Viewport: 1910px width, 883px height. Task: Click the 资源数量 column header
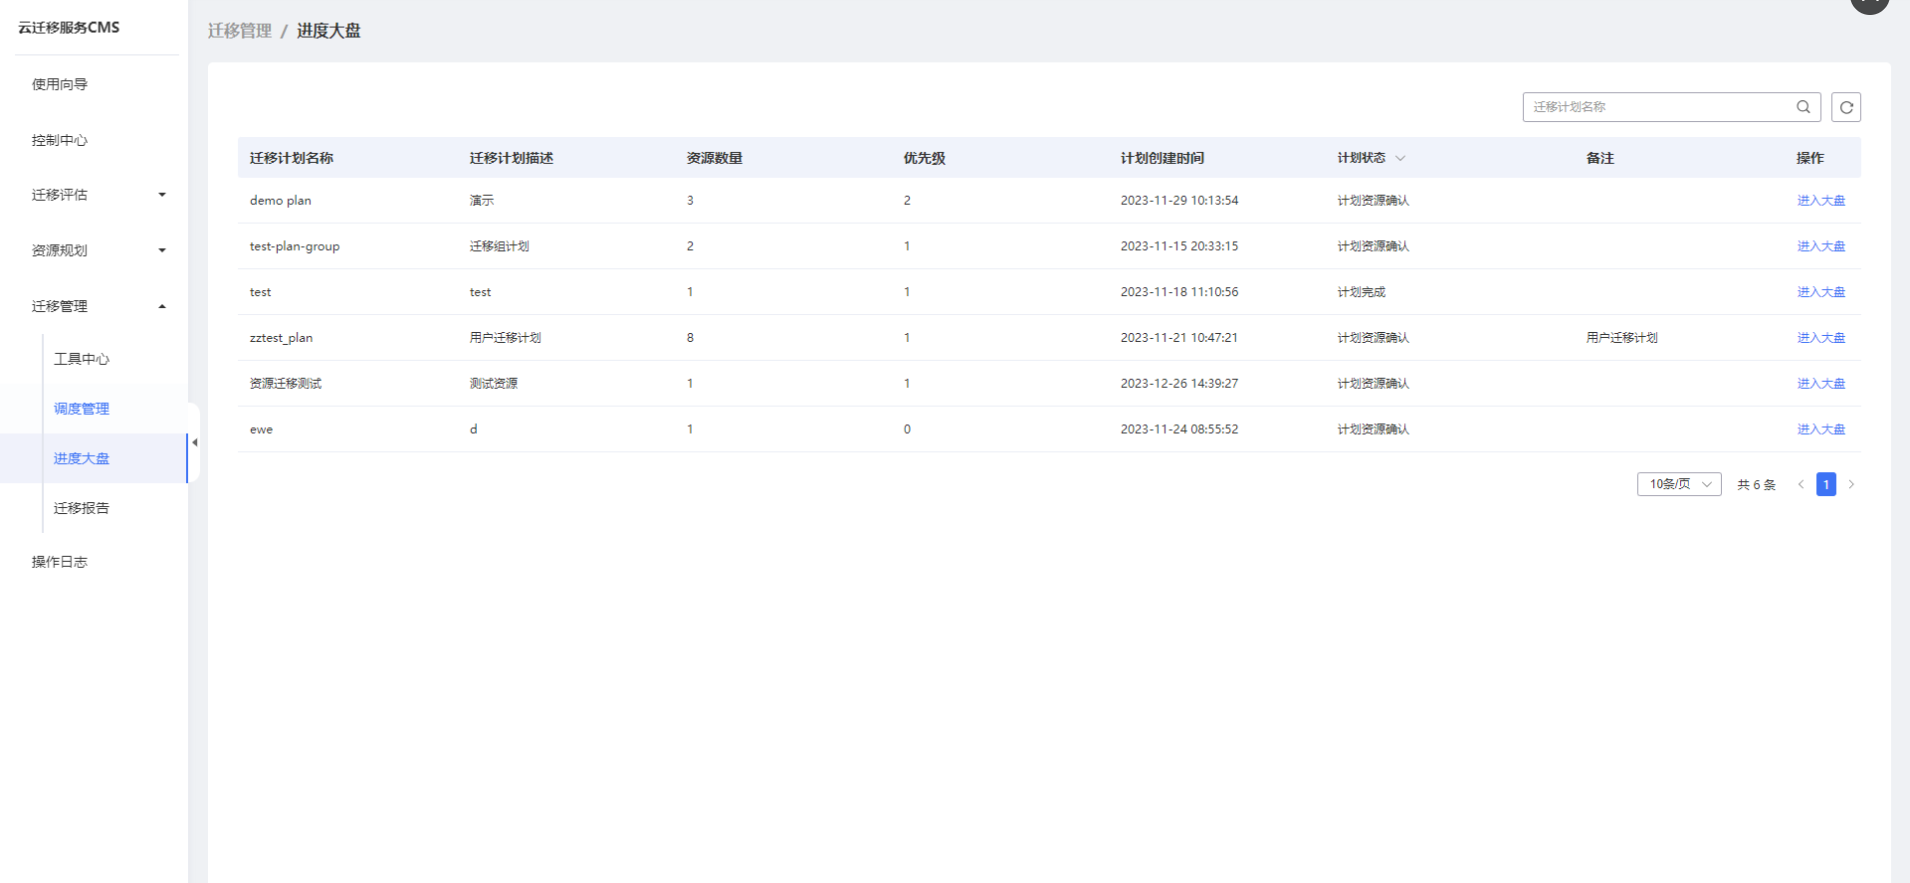[x=715, y=158]
